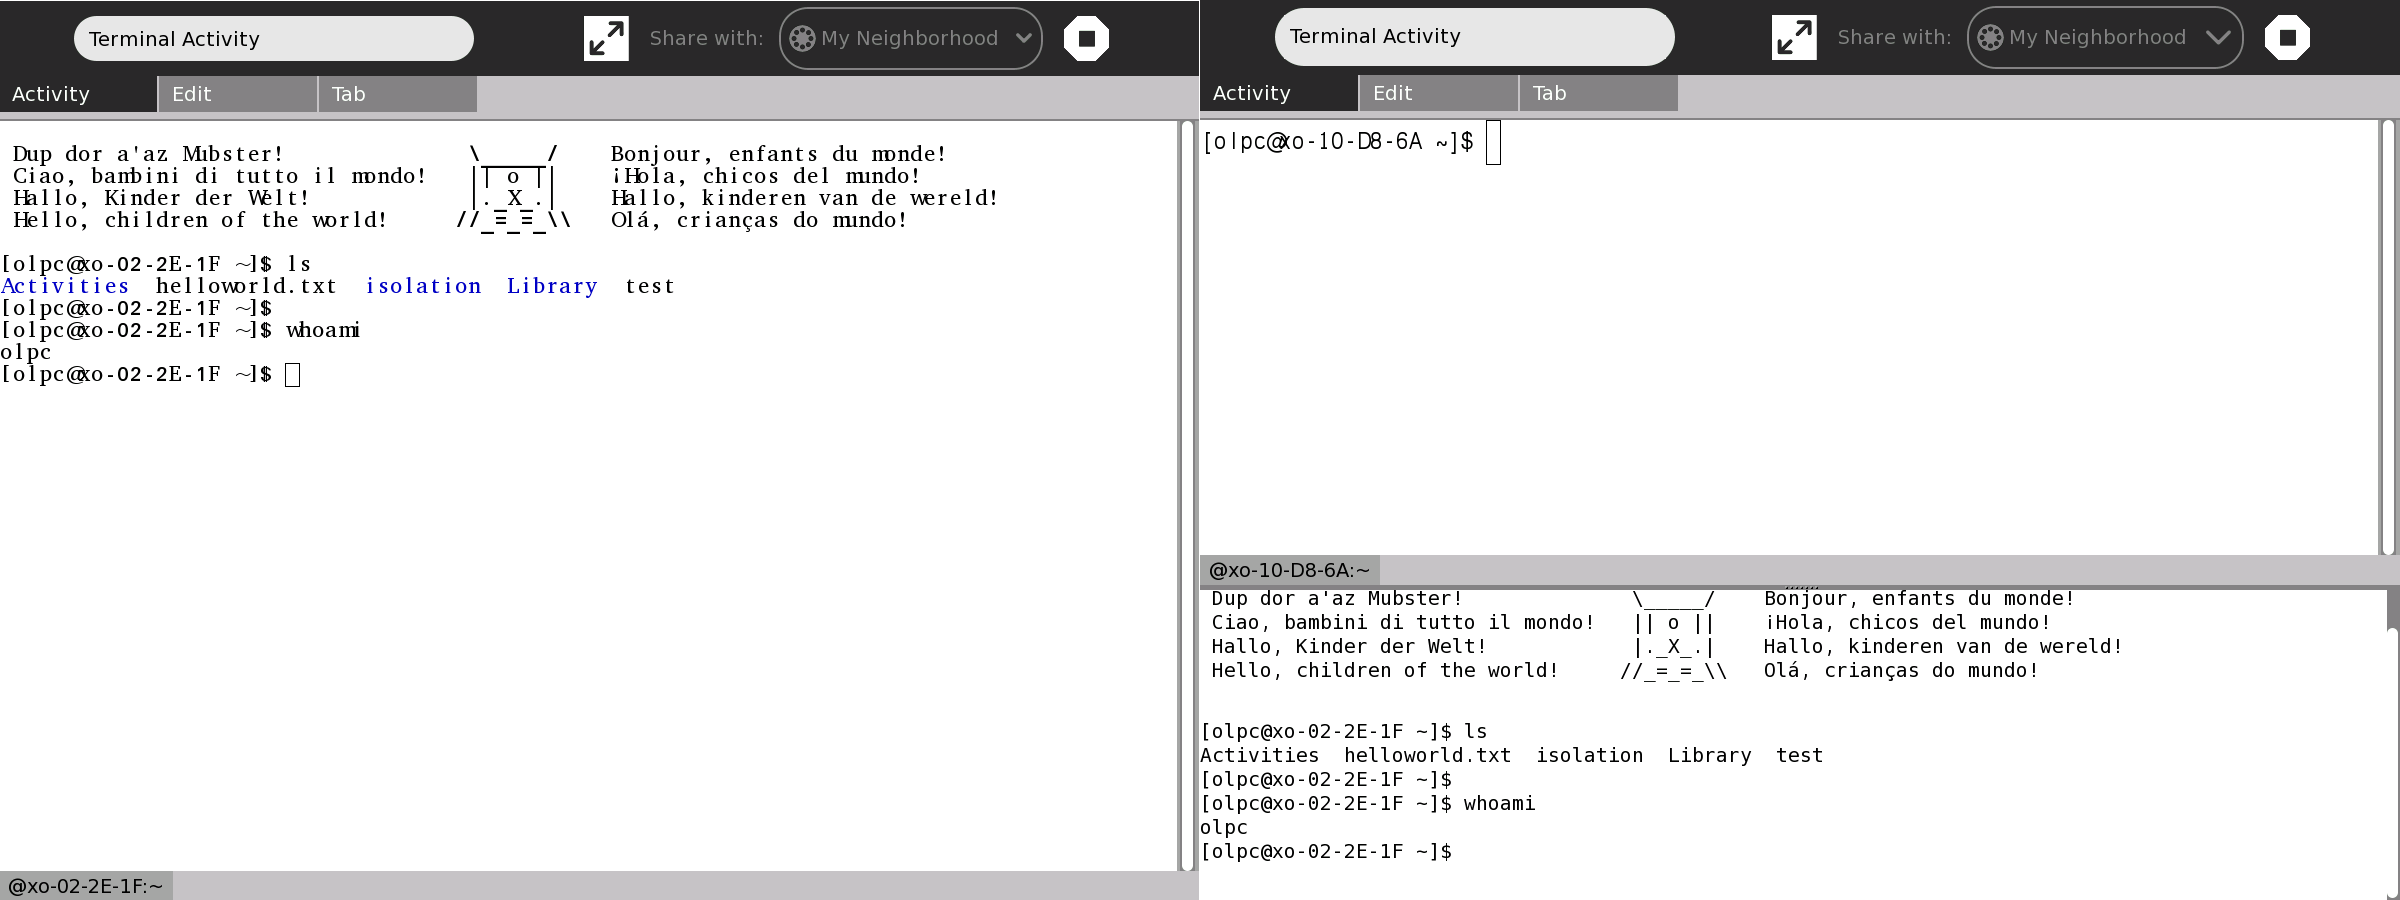The height and width of the screenshot is (900, 2400).
Task: Click the @xo-02-2E-1F:~ terminal tab label
Action: [x=86, y=886]
